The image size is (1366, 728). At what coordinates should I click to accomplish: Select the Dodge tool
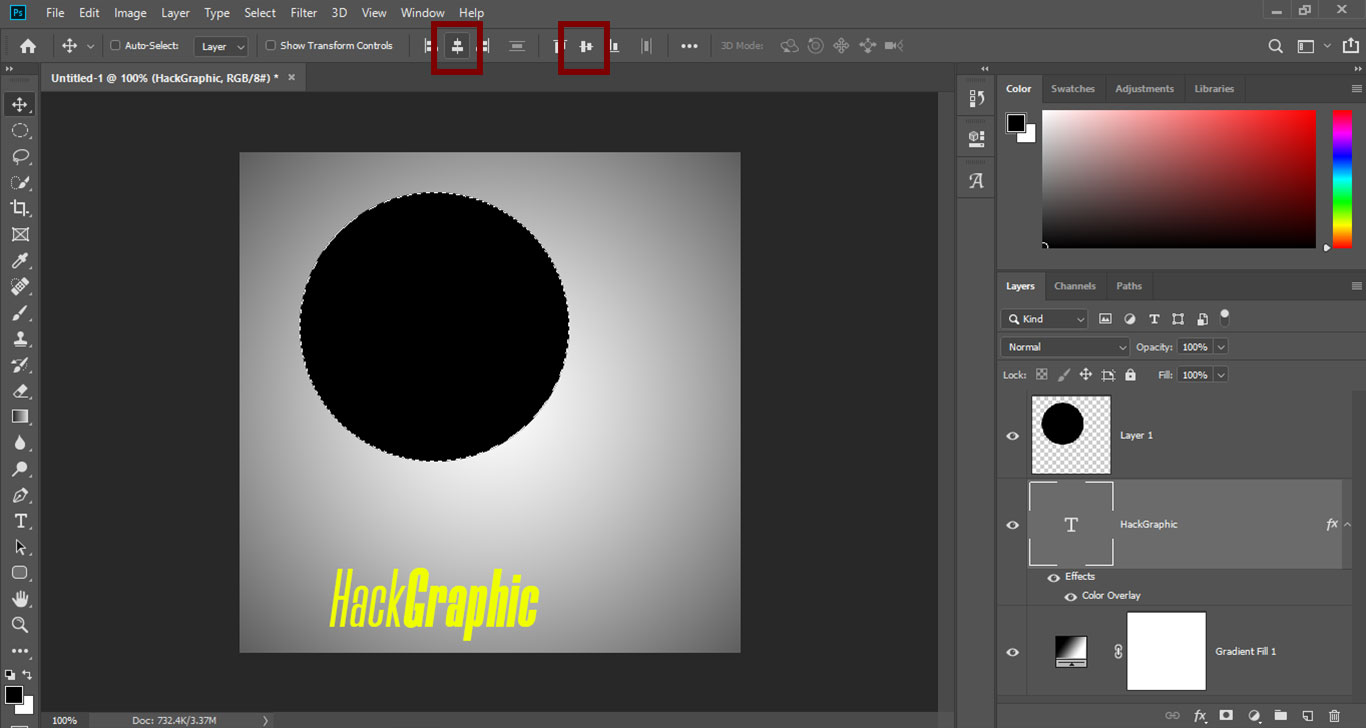click(x=20, y=469)
